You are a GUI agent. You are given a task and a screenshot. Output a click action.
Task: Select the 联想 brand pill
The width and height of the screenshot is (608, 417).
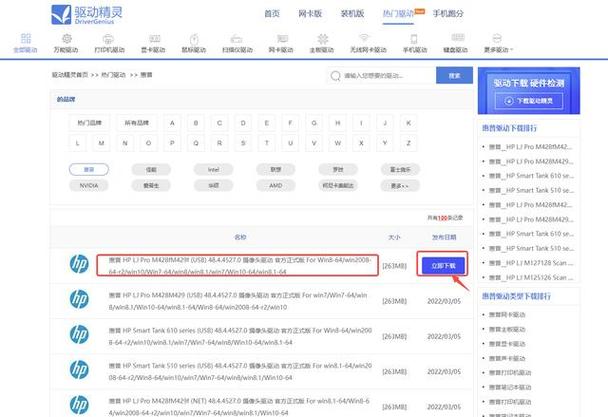tap(276, 170)
